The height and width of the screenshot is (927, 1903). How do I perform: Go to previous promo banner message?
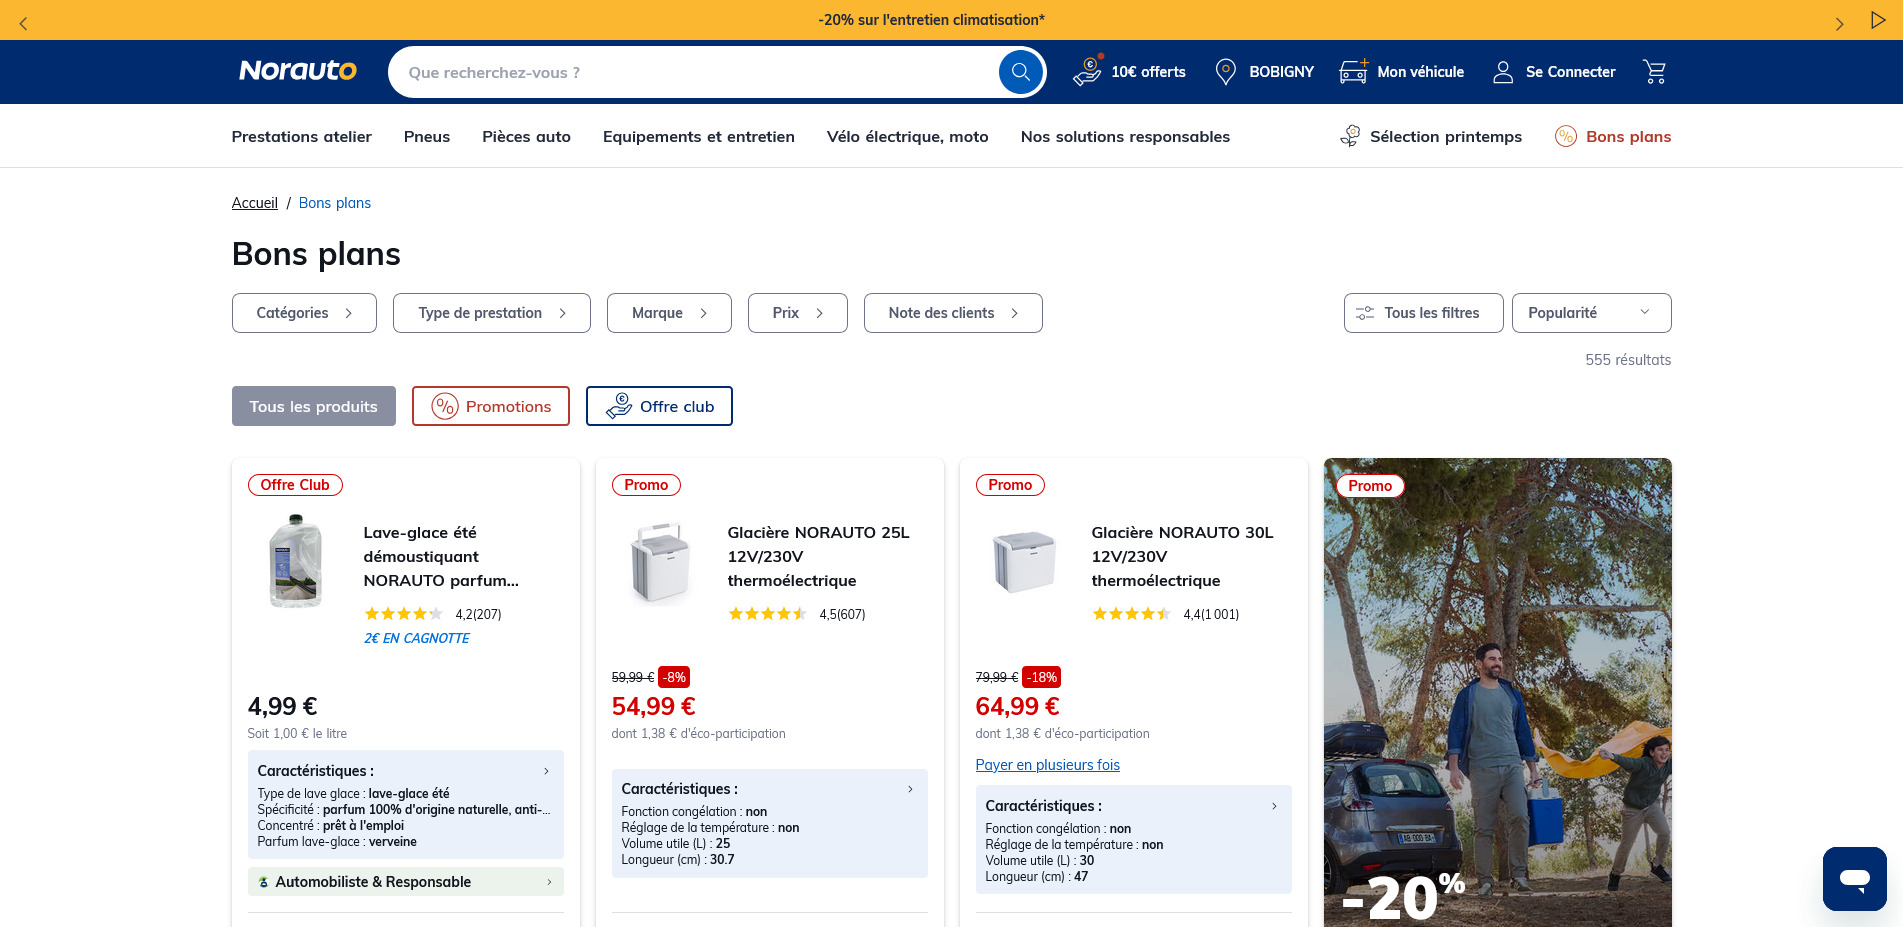tap(24, 23)
